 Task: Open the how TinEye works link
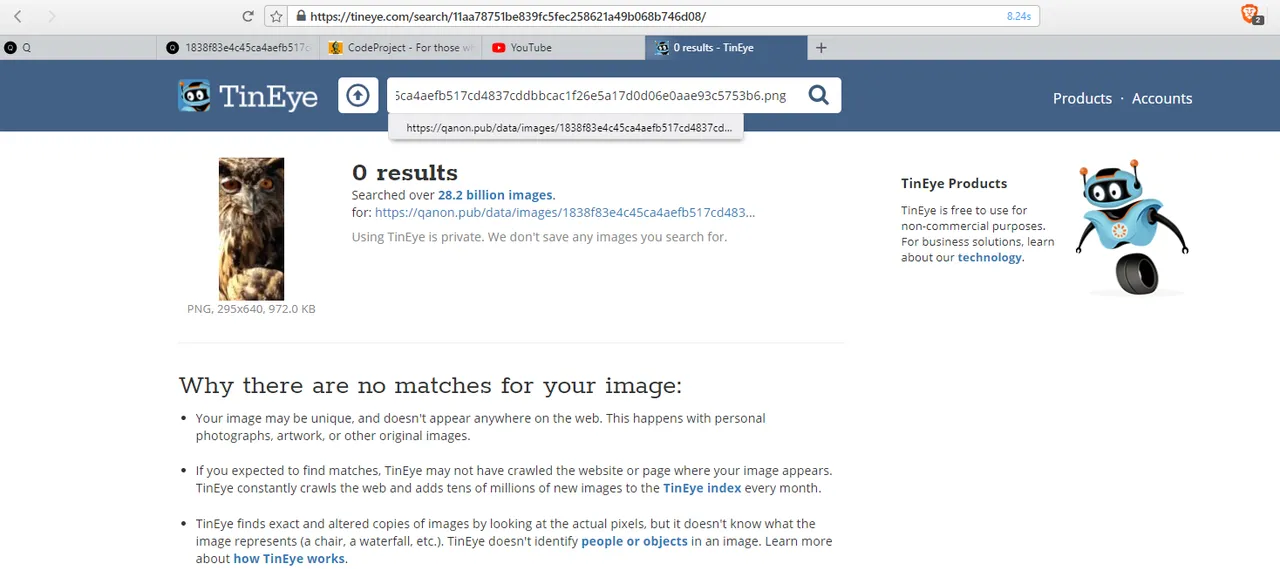(289, 559)
